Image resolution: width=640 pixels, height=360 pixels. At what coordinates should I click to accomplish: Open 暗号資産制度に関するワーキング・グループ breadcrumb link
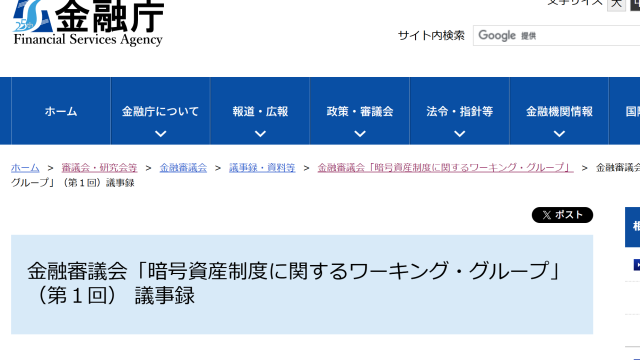pyautogui.click(x=446, y=168)
